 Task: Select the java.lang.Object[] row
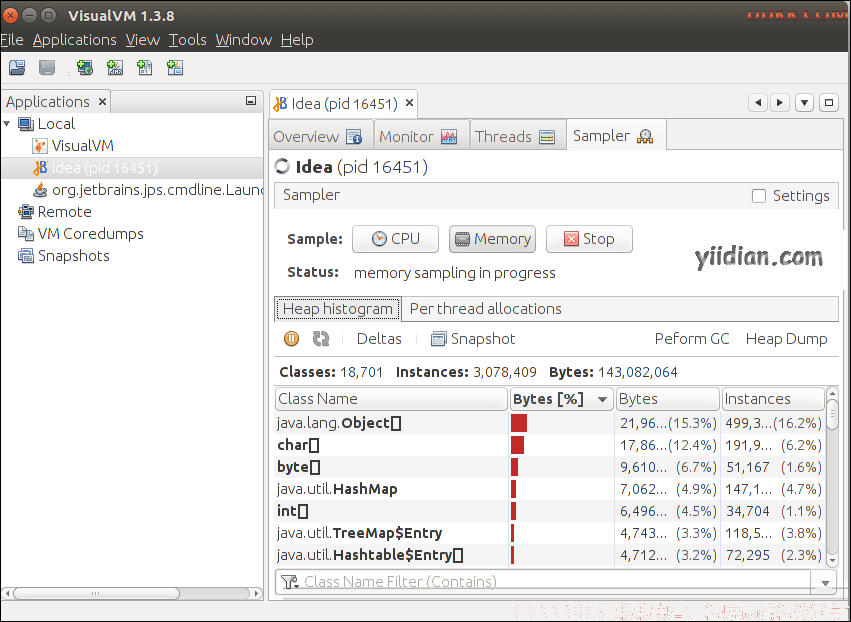pyautogui.click(x=550, y=423)
